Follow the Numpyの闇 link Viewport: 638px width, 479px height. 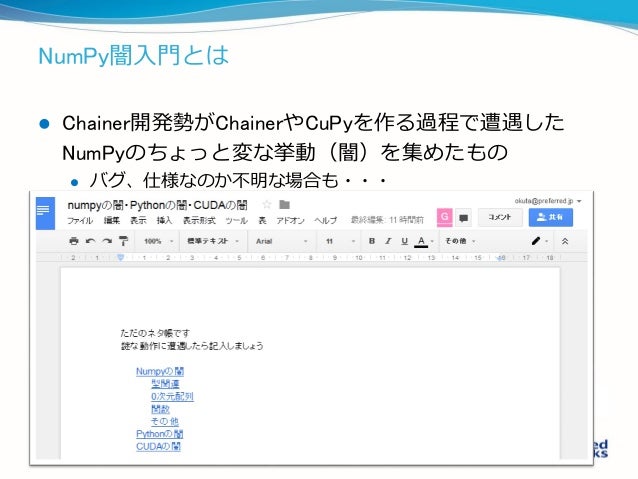coord(160,371)
